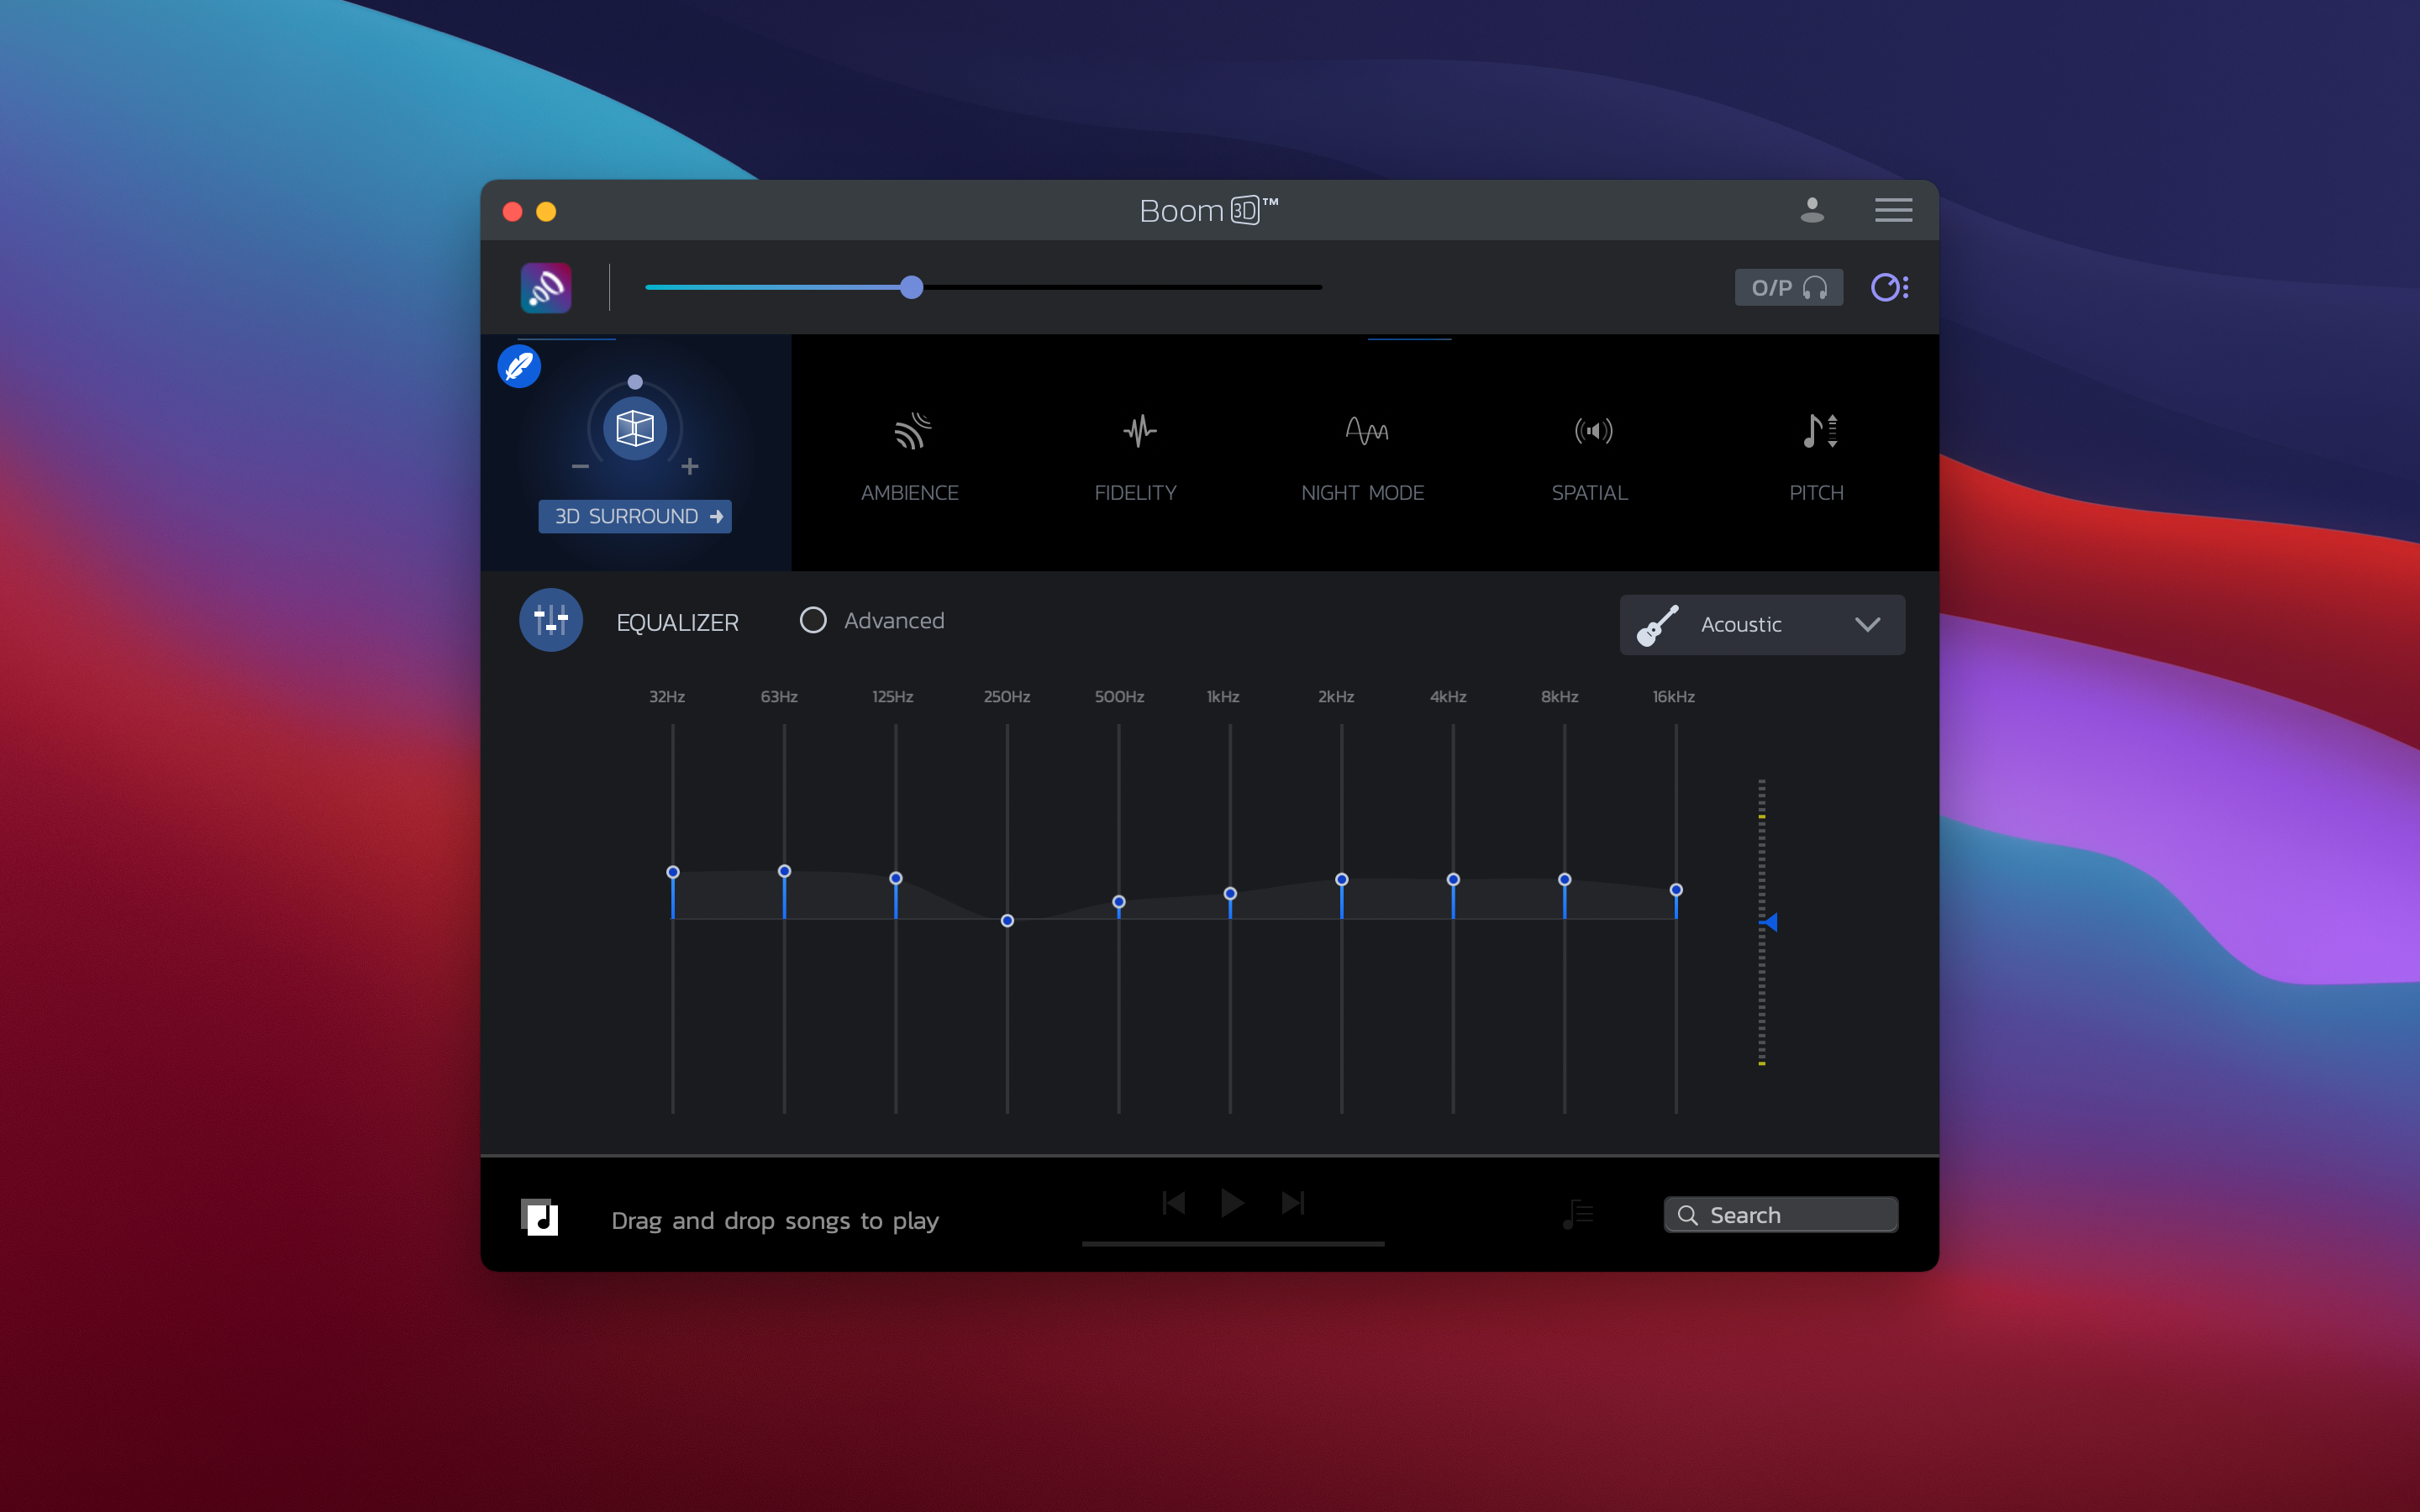
Task: Click the 4kHz band slider handle
Action: 1453,879
